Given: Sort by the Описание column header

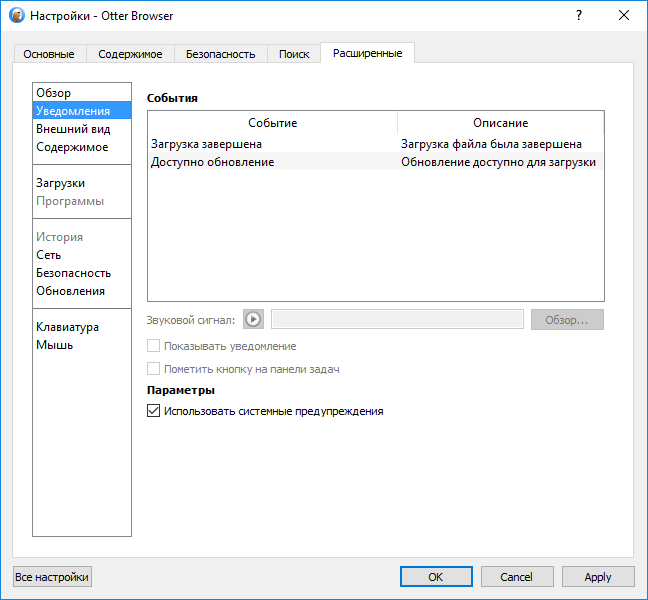Looking at the screenshot, I should 500,123.
